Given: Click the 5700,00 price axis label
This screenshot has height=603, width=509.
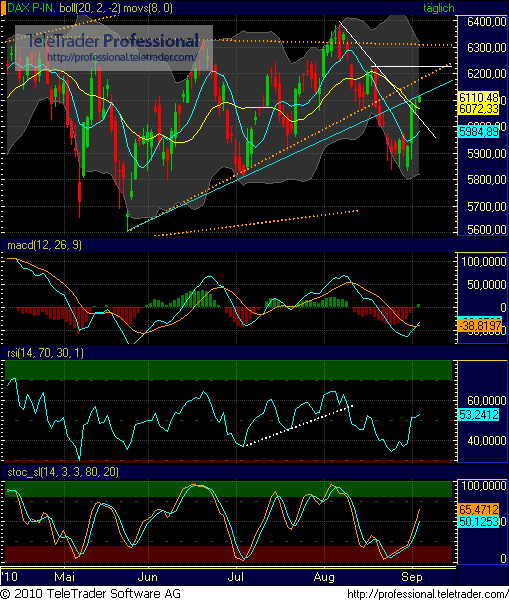Looking at the screenshot, I should pos(486,207).
